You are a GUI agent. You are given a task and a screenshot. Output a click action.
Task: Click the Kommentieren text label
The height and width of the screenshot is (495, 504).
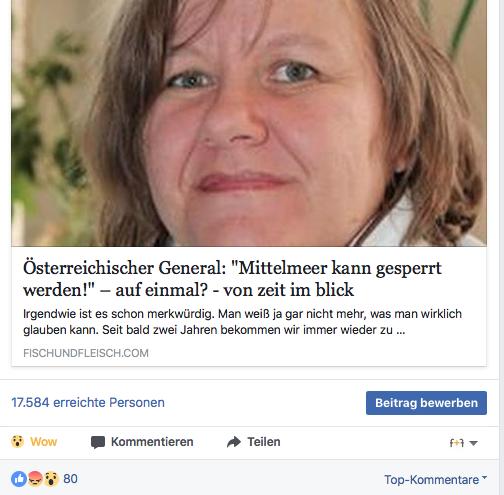point(152,442)
